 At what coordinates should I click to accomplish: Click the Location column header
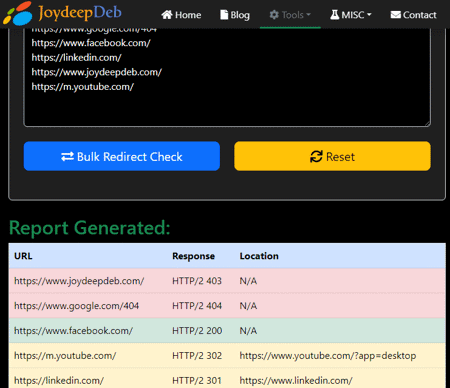(x=259, y=256)
